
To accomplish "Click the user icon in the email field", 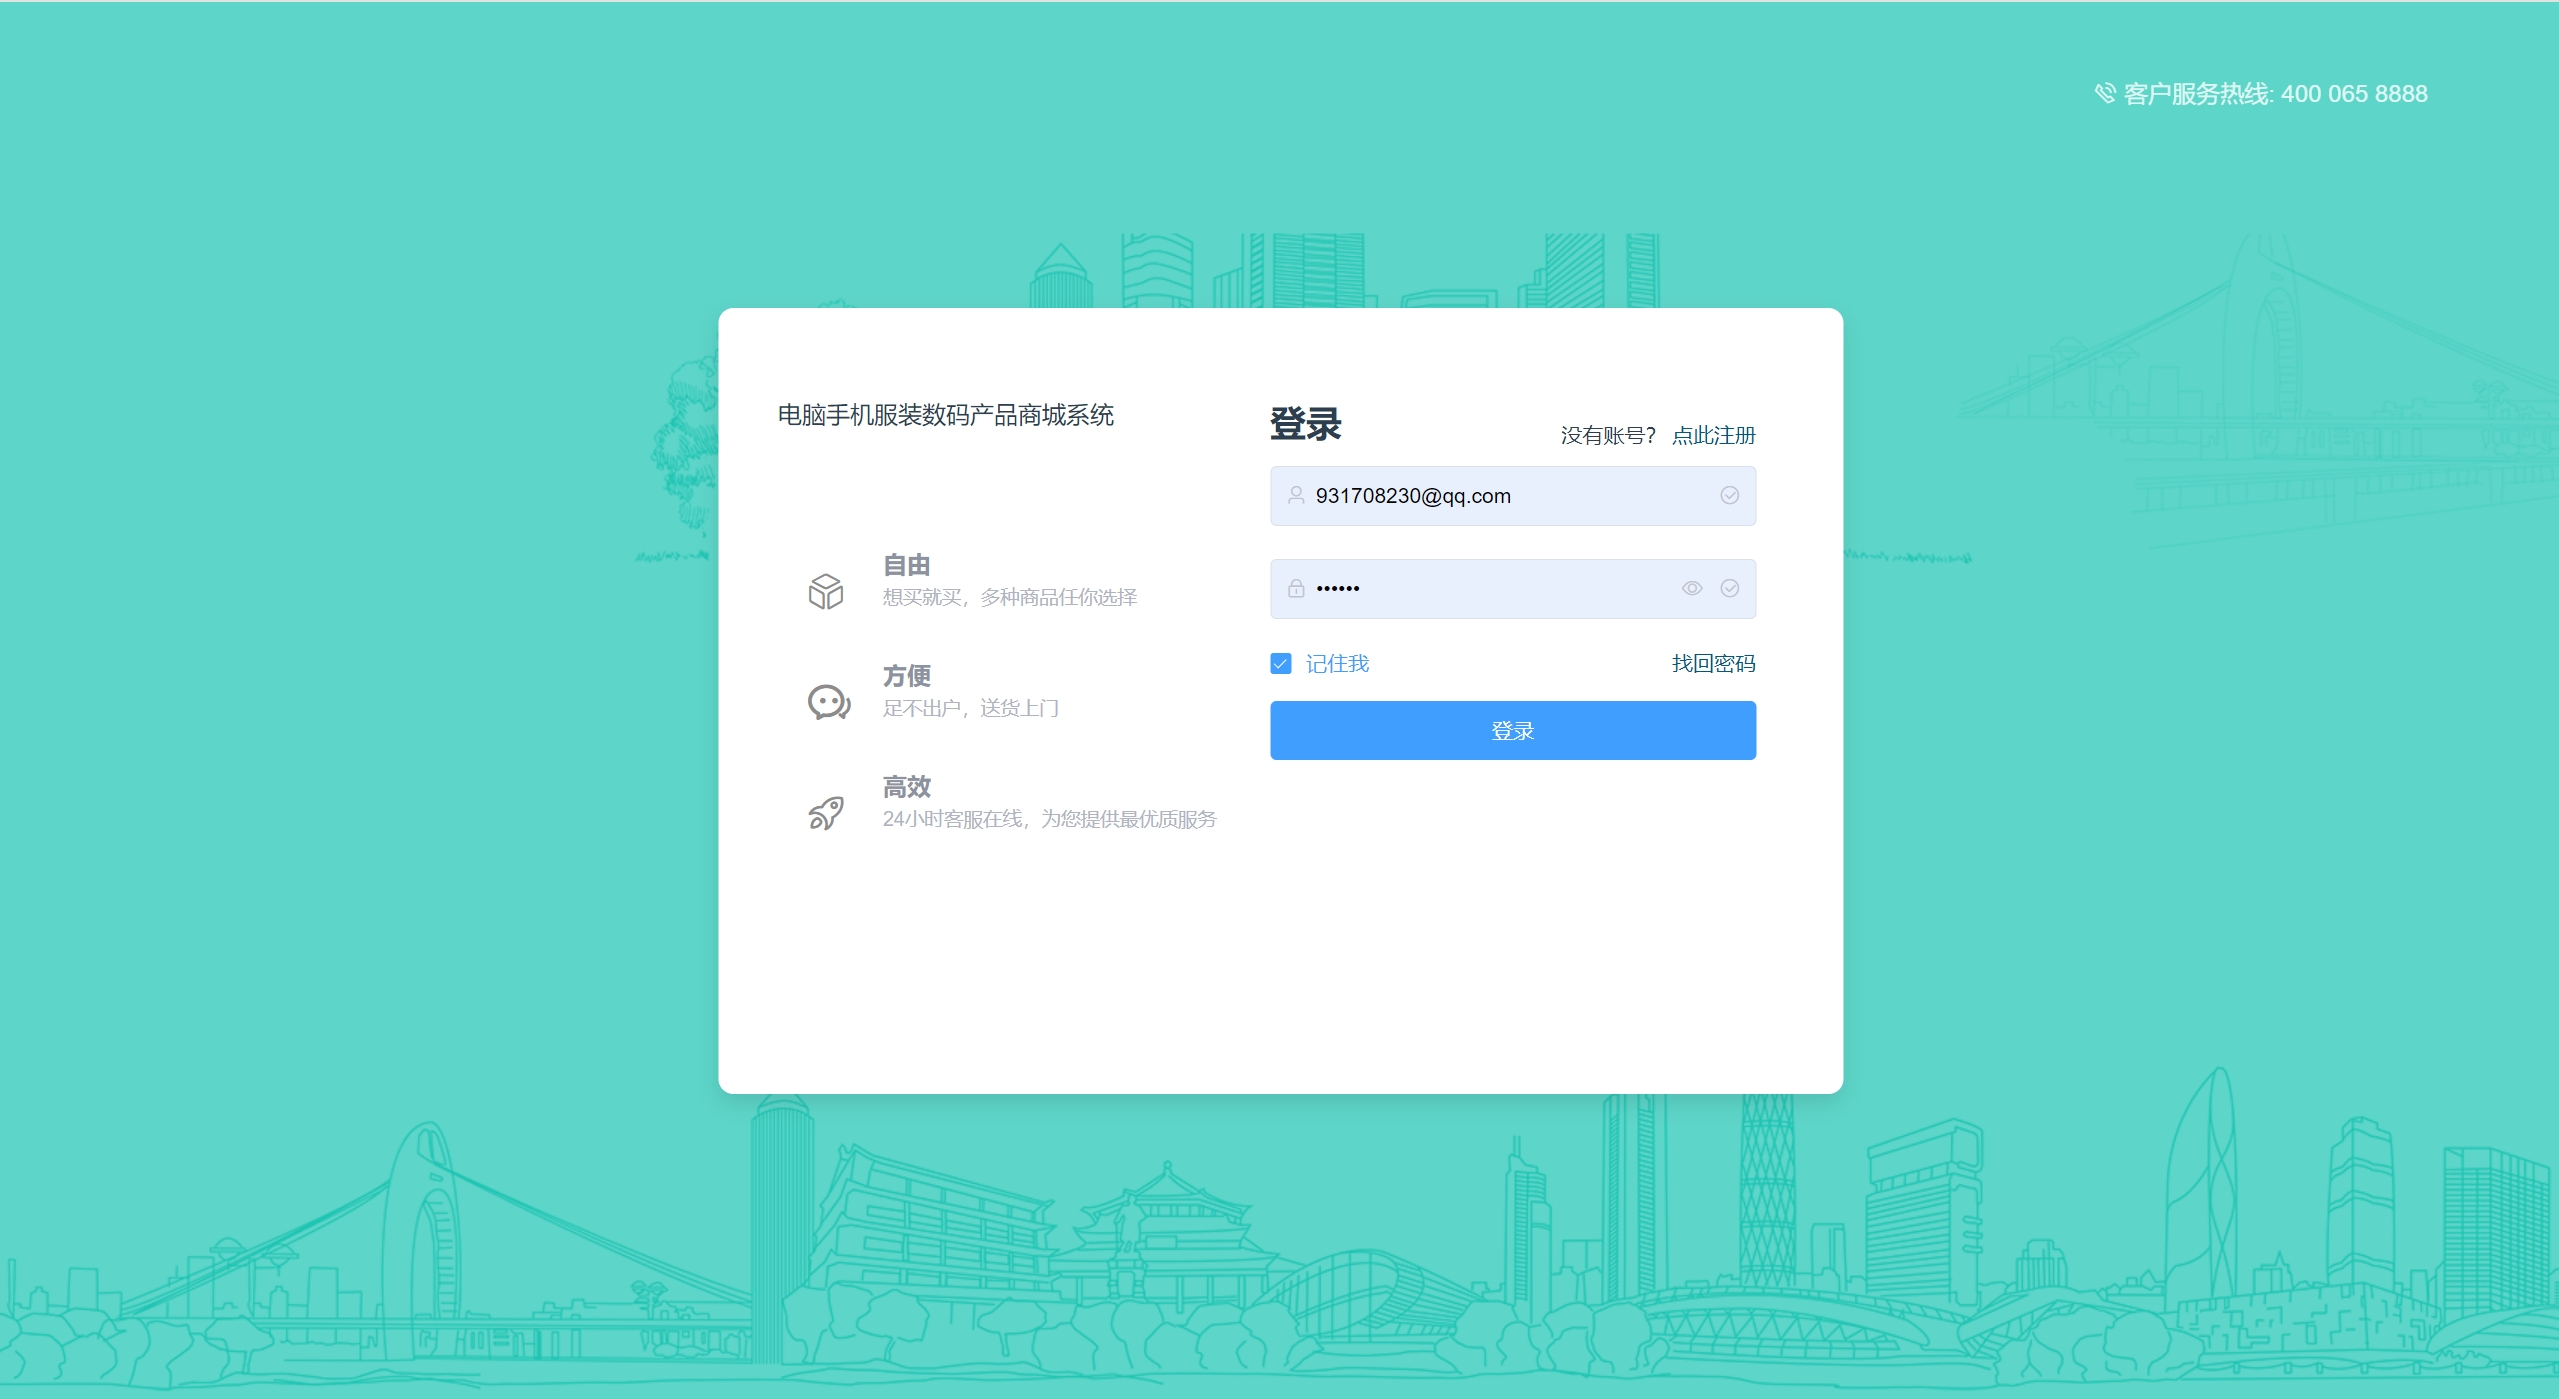I will point(1296,495).
